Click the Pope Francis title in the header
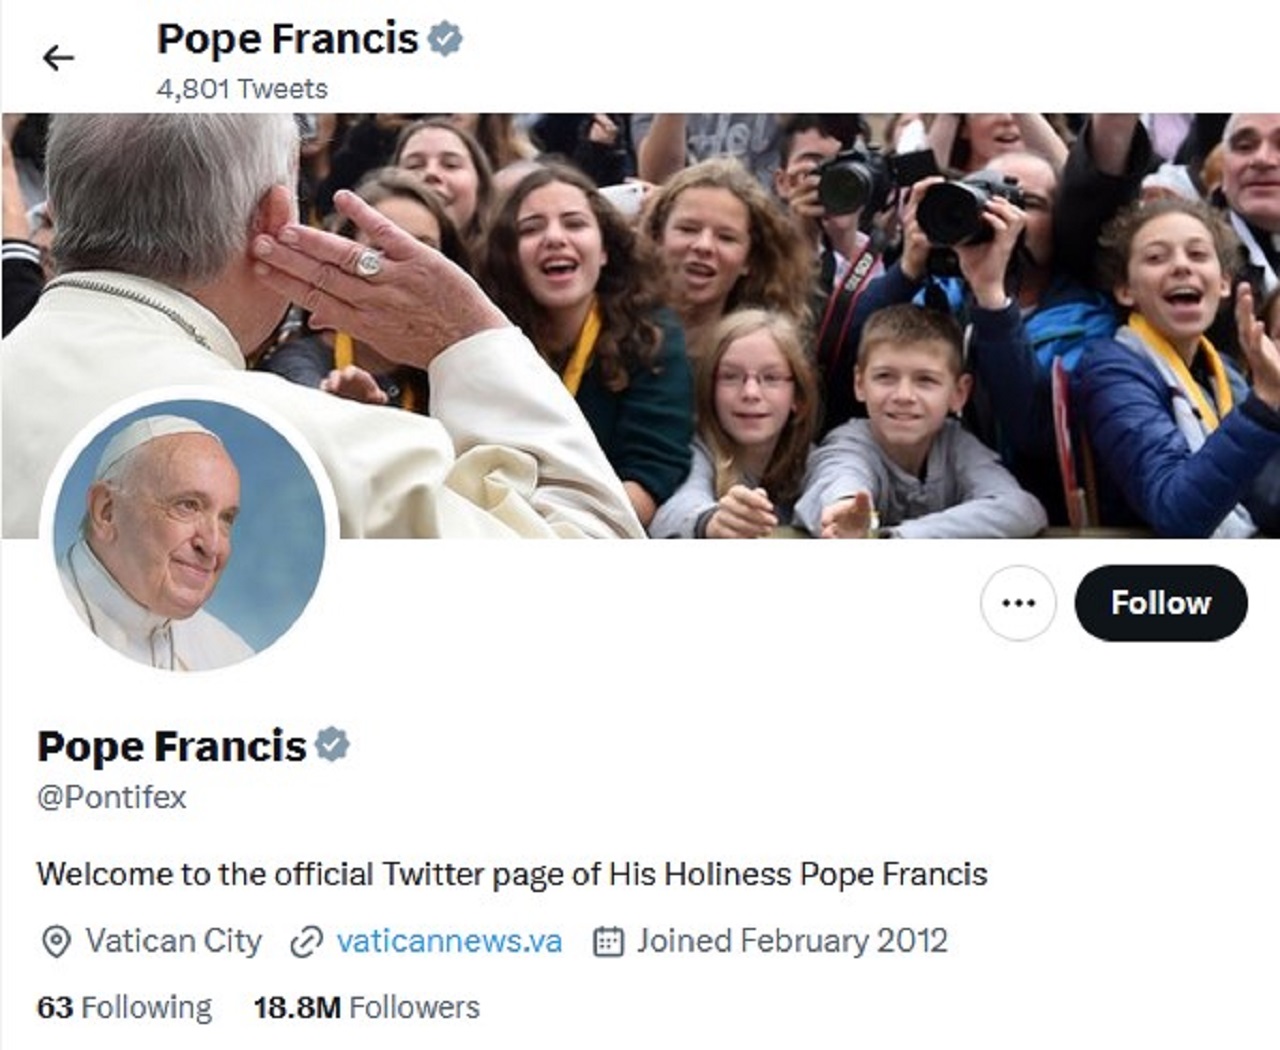Image resolution: width=1280 pixels, height=1050 pixels. point(287,39)
